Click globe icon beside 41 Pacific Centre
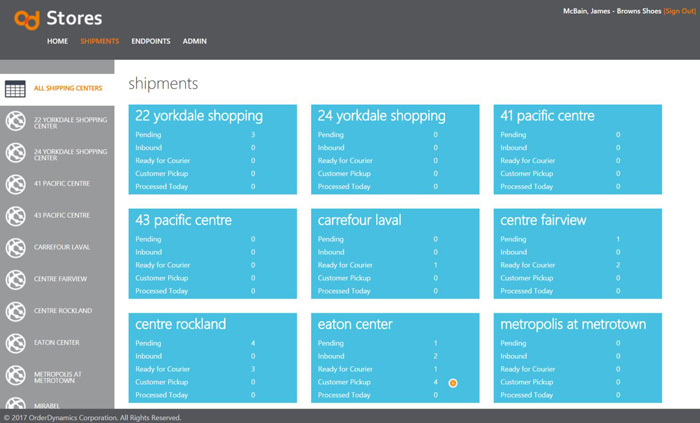 coord(16,184)
